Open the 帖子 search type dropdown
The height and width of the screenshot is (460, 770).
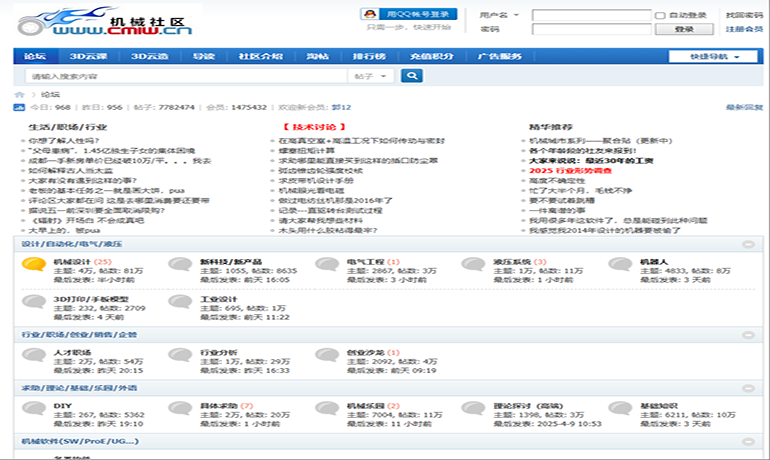[x=372, y=76]
